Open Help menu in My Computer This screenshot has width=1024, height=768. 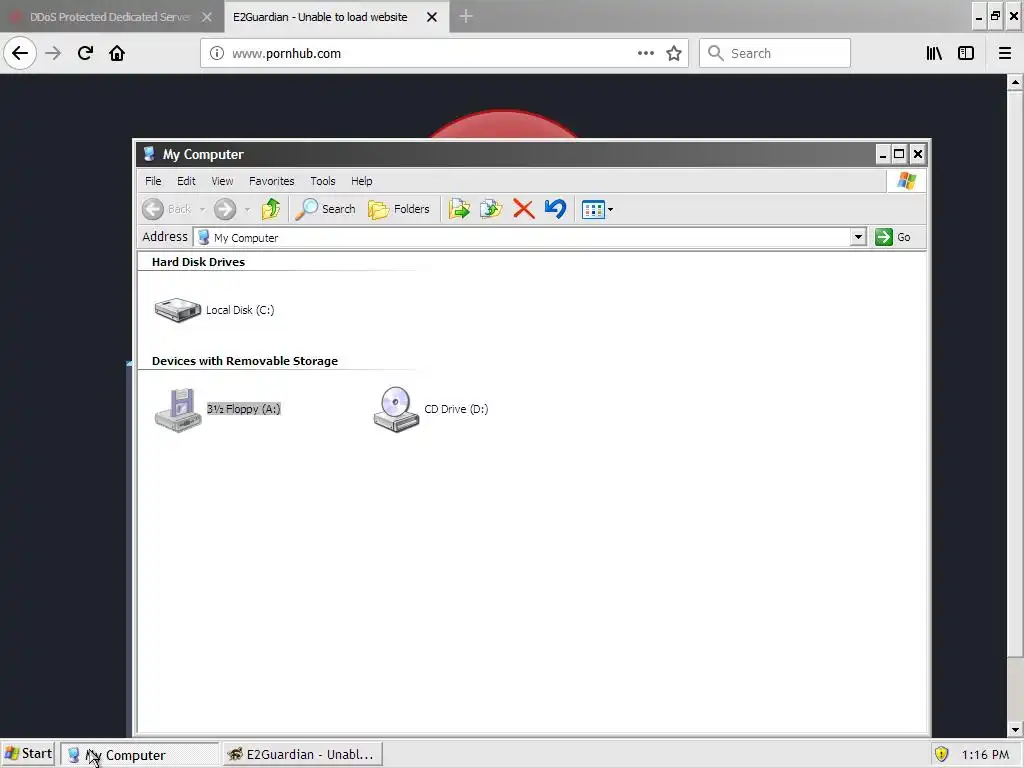pyautogui.click(x=362, y=181)
